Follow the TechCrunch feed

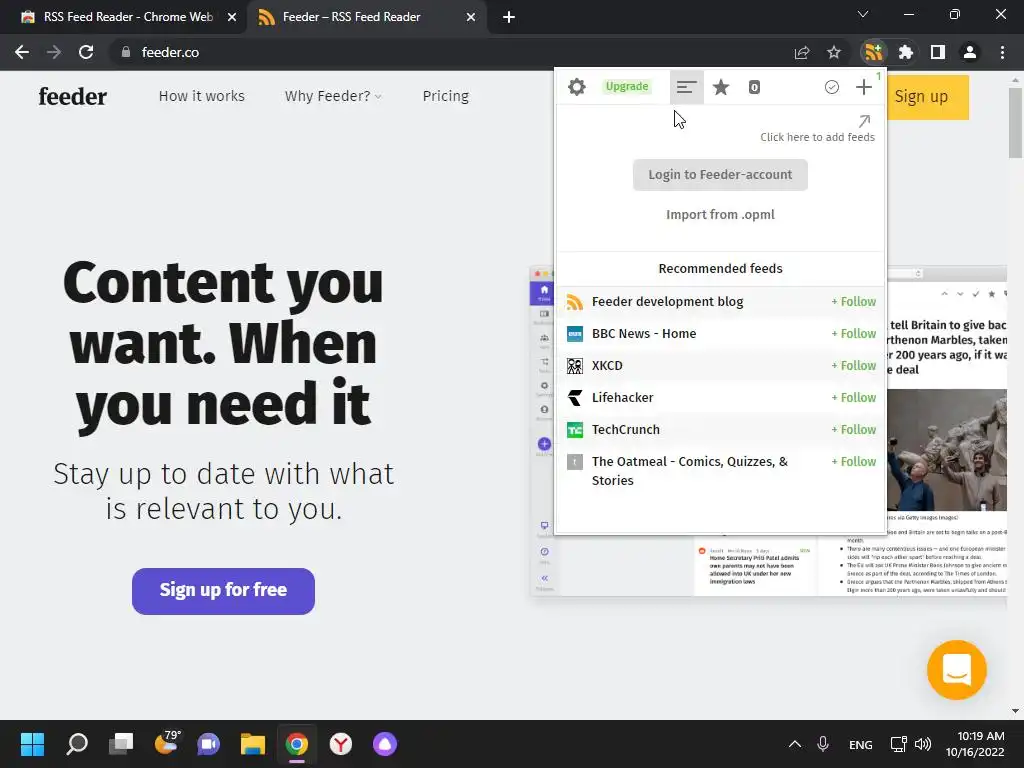(854, 430)
